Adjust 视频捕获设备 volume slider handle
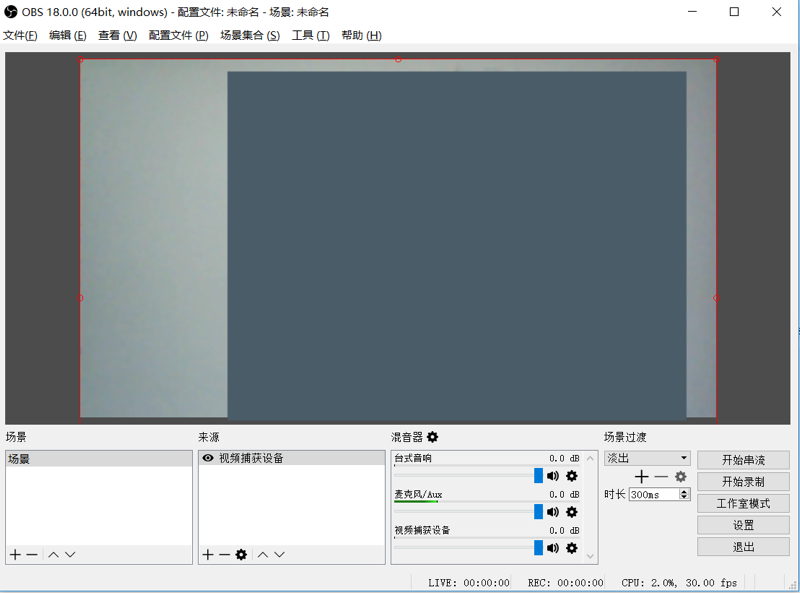 click(x=538, y=548)
